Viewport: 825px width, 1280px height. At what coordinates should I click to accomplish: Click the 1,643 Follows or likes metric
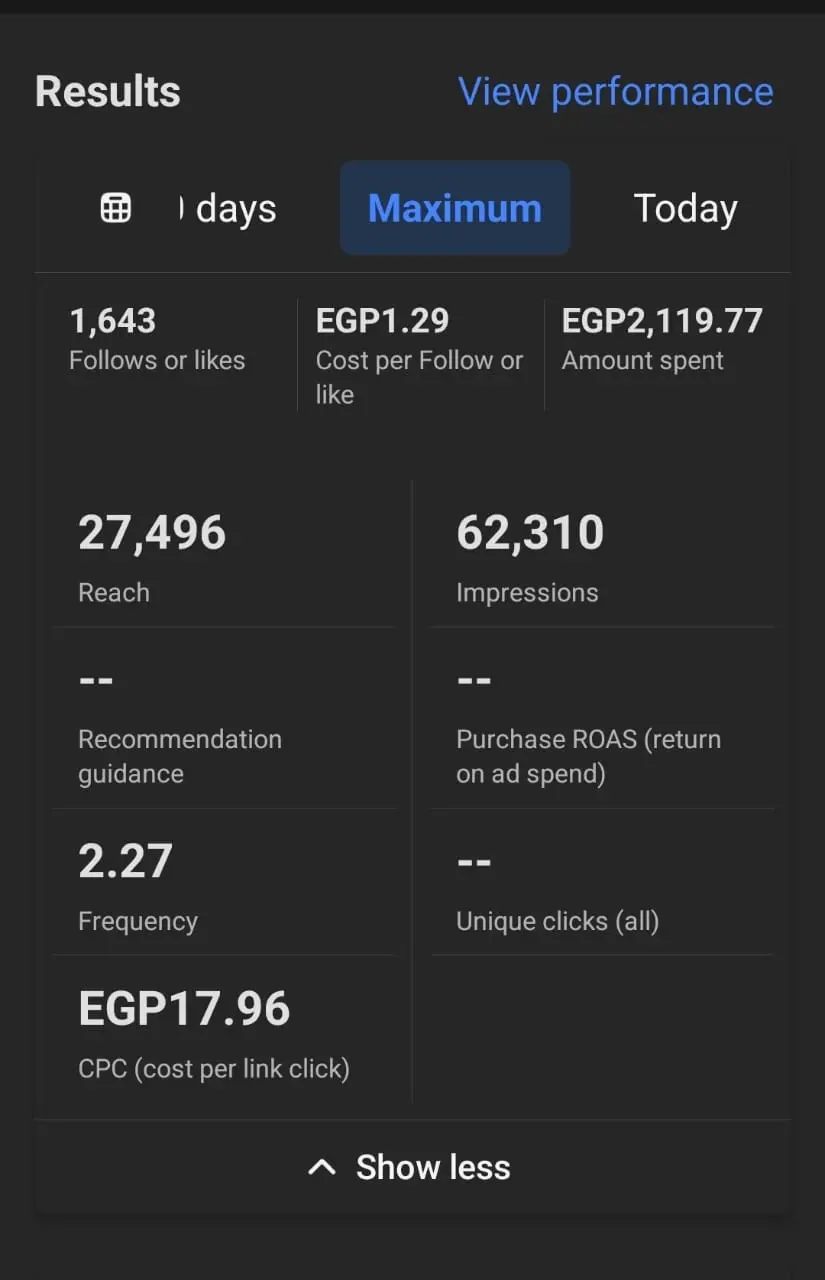pyautogui.click(x=157, y=340)
